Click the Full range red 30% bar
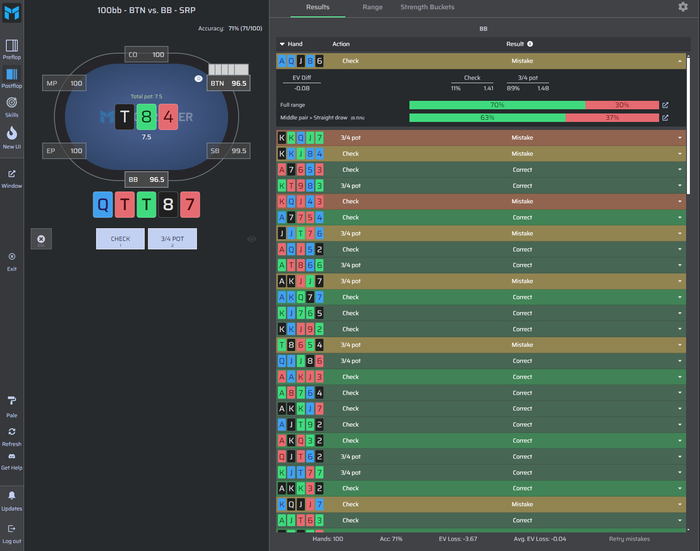 point(622,105)
